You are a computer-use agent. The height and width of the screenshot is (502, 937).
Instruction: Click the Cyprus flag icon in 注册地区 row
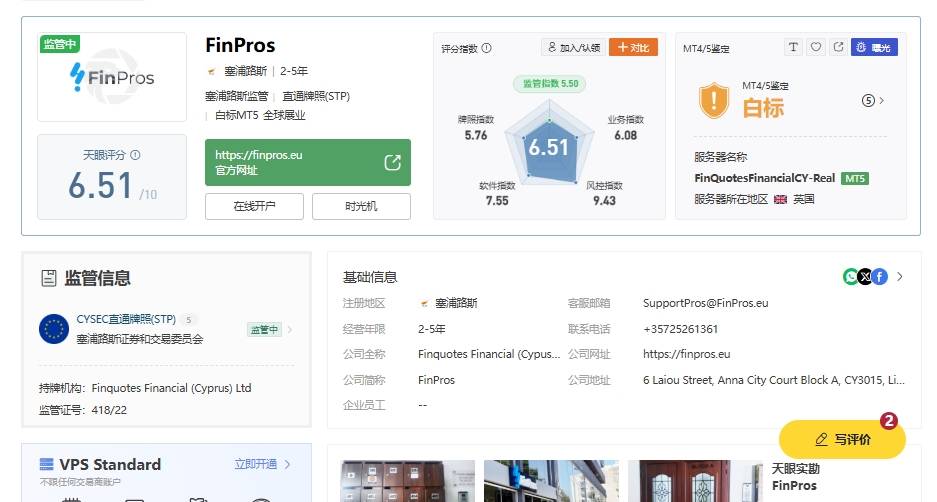click(x=424, y=304)
